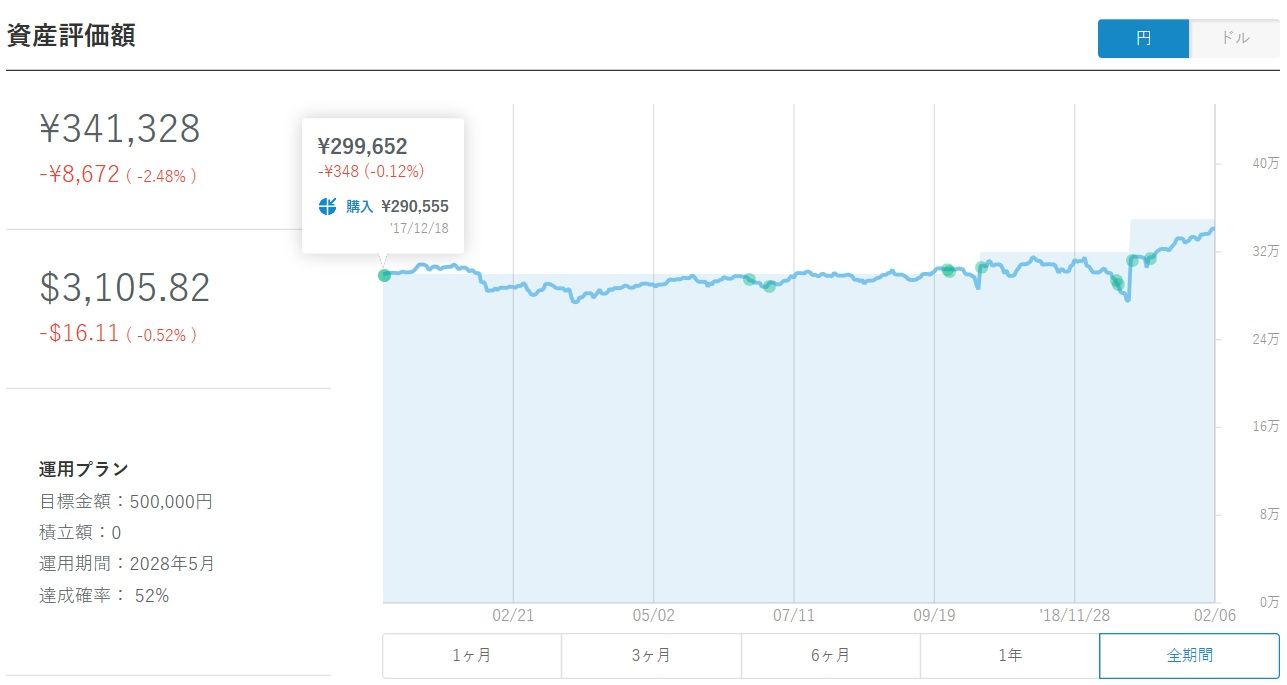Click the $3,105.82 dollar asset value
Viewport: 1287px width, 685px height.
click(125, 288)
